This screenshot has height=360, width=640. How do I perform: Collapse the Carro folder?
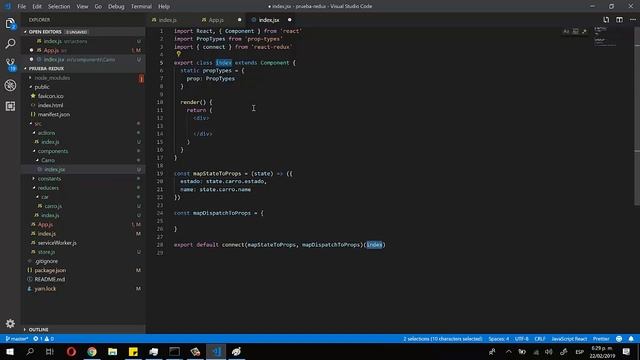point(48,160)
